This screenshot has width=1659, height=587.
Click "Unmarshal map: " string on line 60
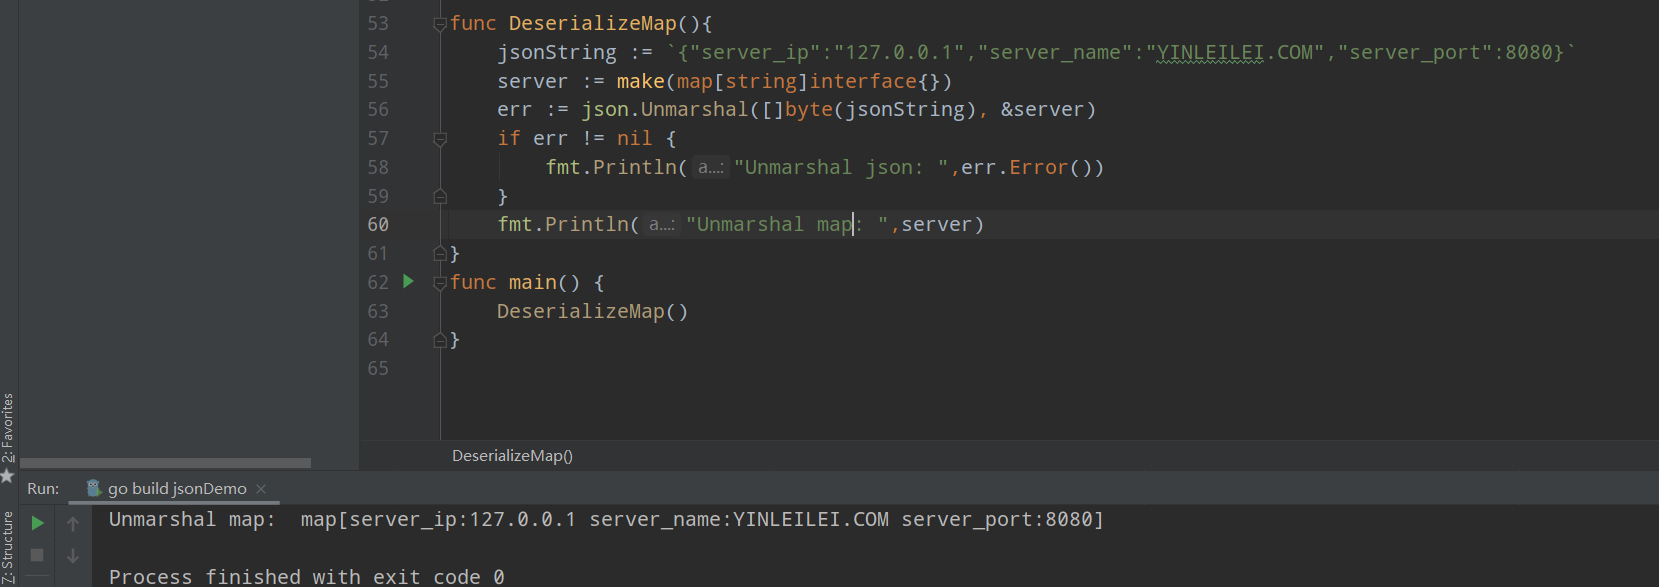click(787, 224)
